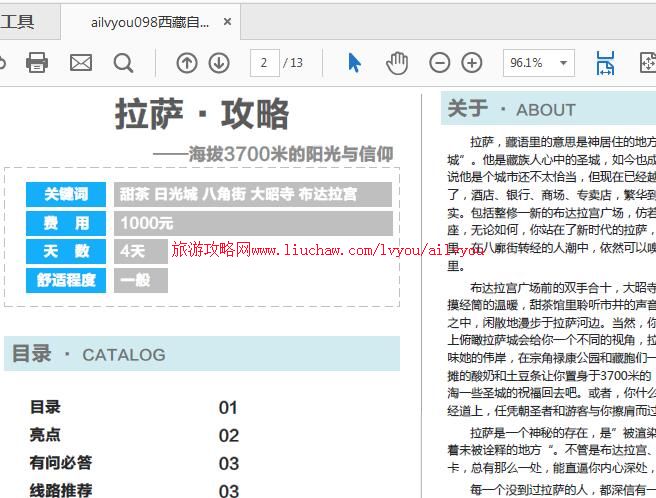Click the 拉萨·攻略 page title

pyautogui.click(x=202, y=114)
